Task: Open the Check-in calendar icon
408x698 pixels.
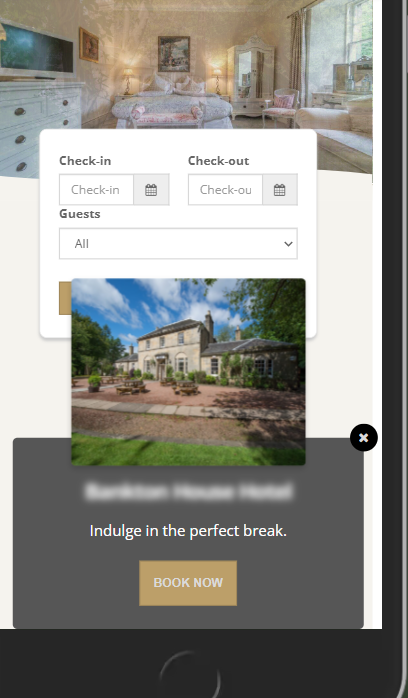Action: 151,190
